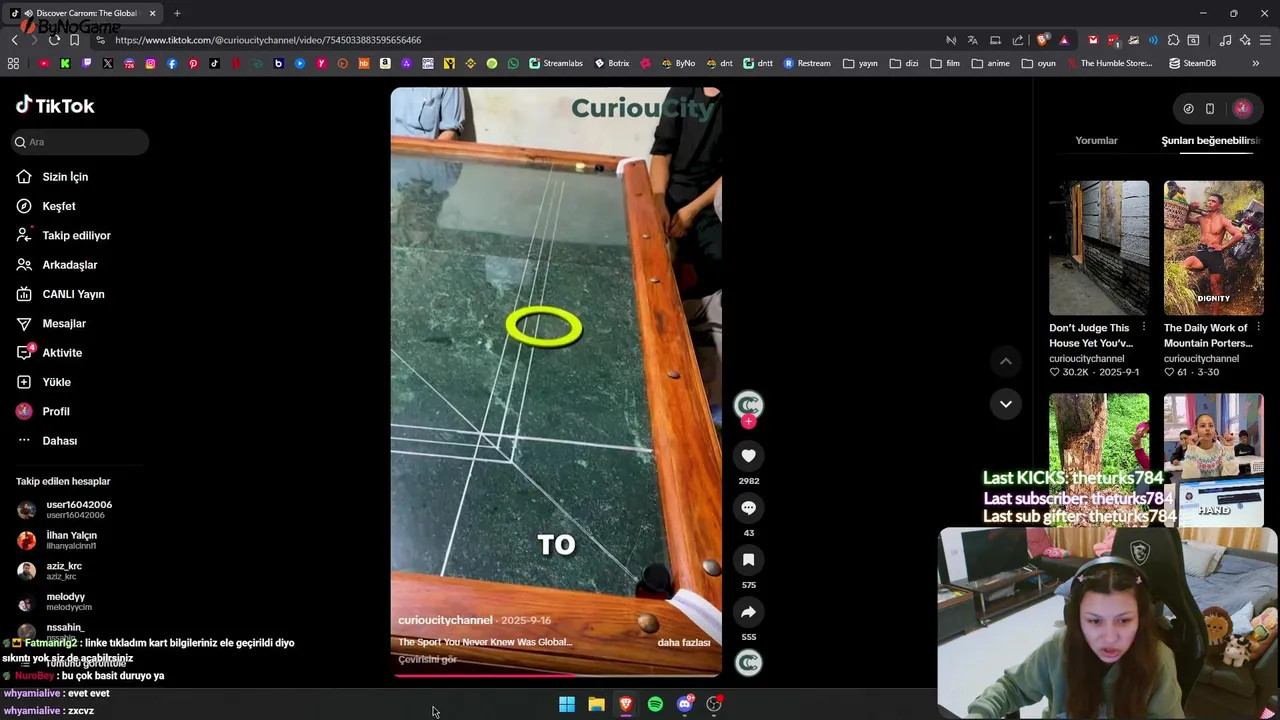The width and height of the screenshot is (1280, 720).
Task: Open Brave Shields lion icon
Action: (x=1042, y=40)
